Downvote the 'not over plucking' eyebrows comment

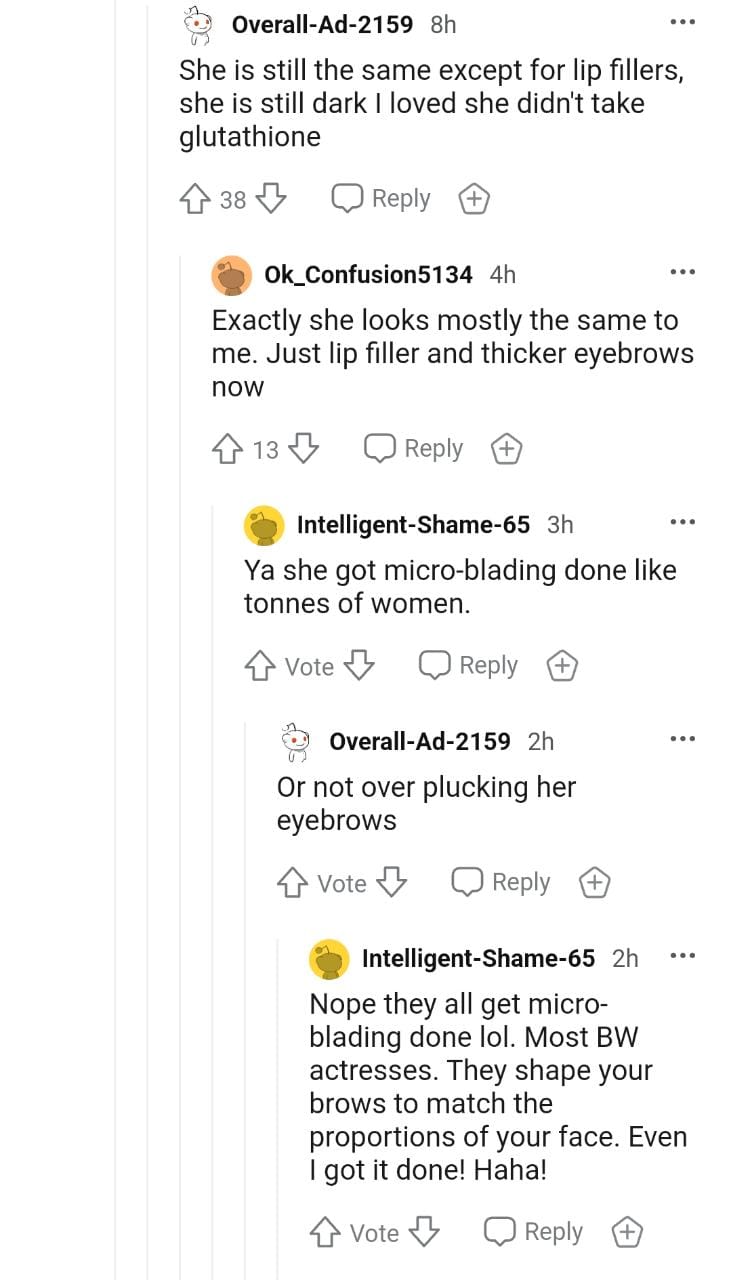393,883
